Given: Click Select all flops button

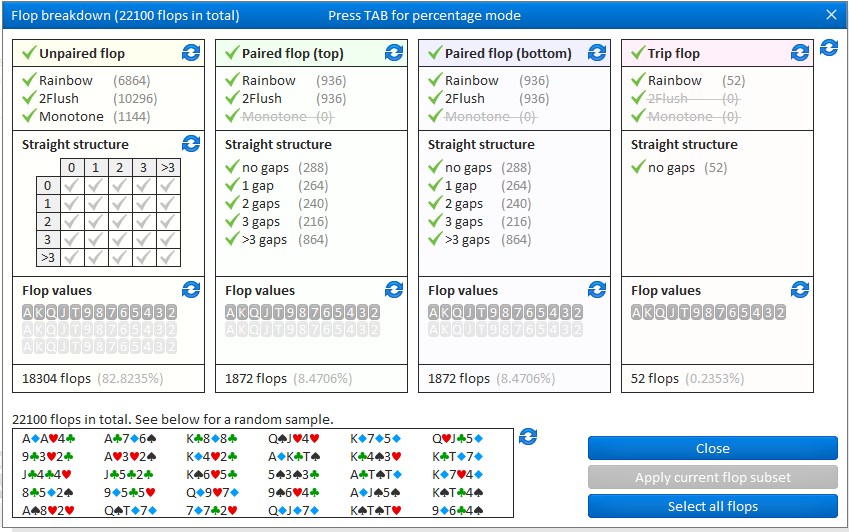Looking at the screenshot, I should point(712,506).
